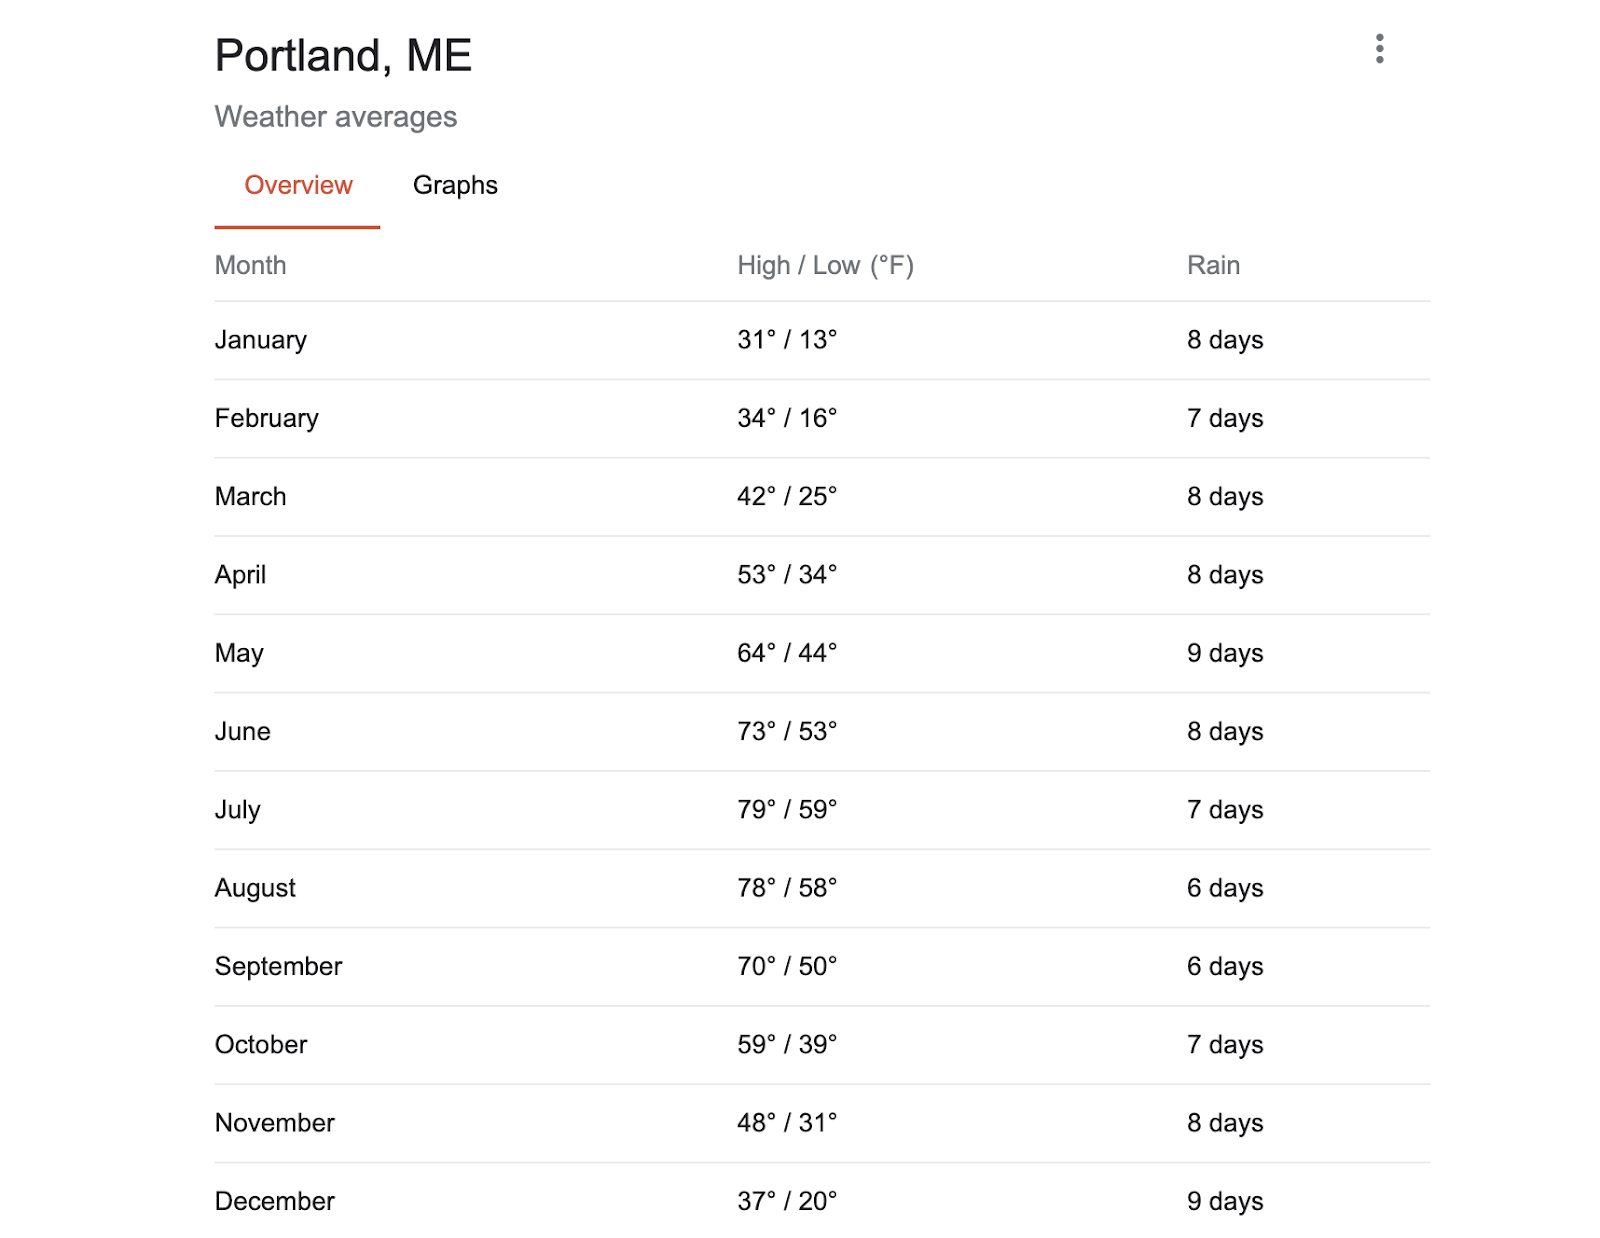Click the Portland, ME title
The width and height of the screenshot is (1600, 1238).
pyautogui.click(x=343, y=56)
